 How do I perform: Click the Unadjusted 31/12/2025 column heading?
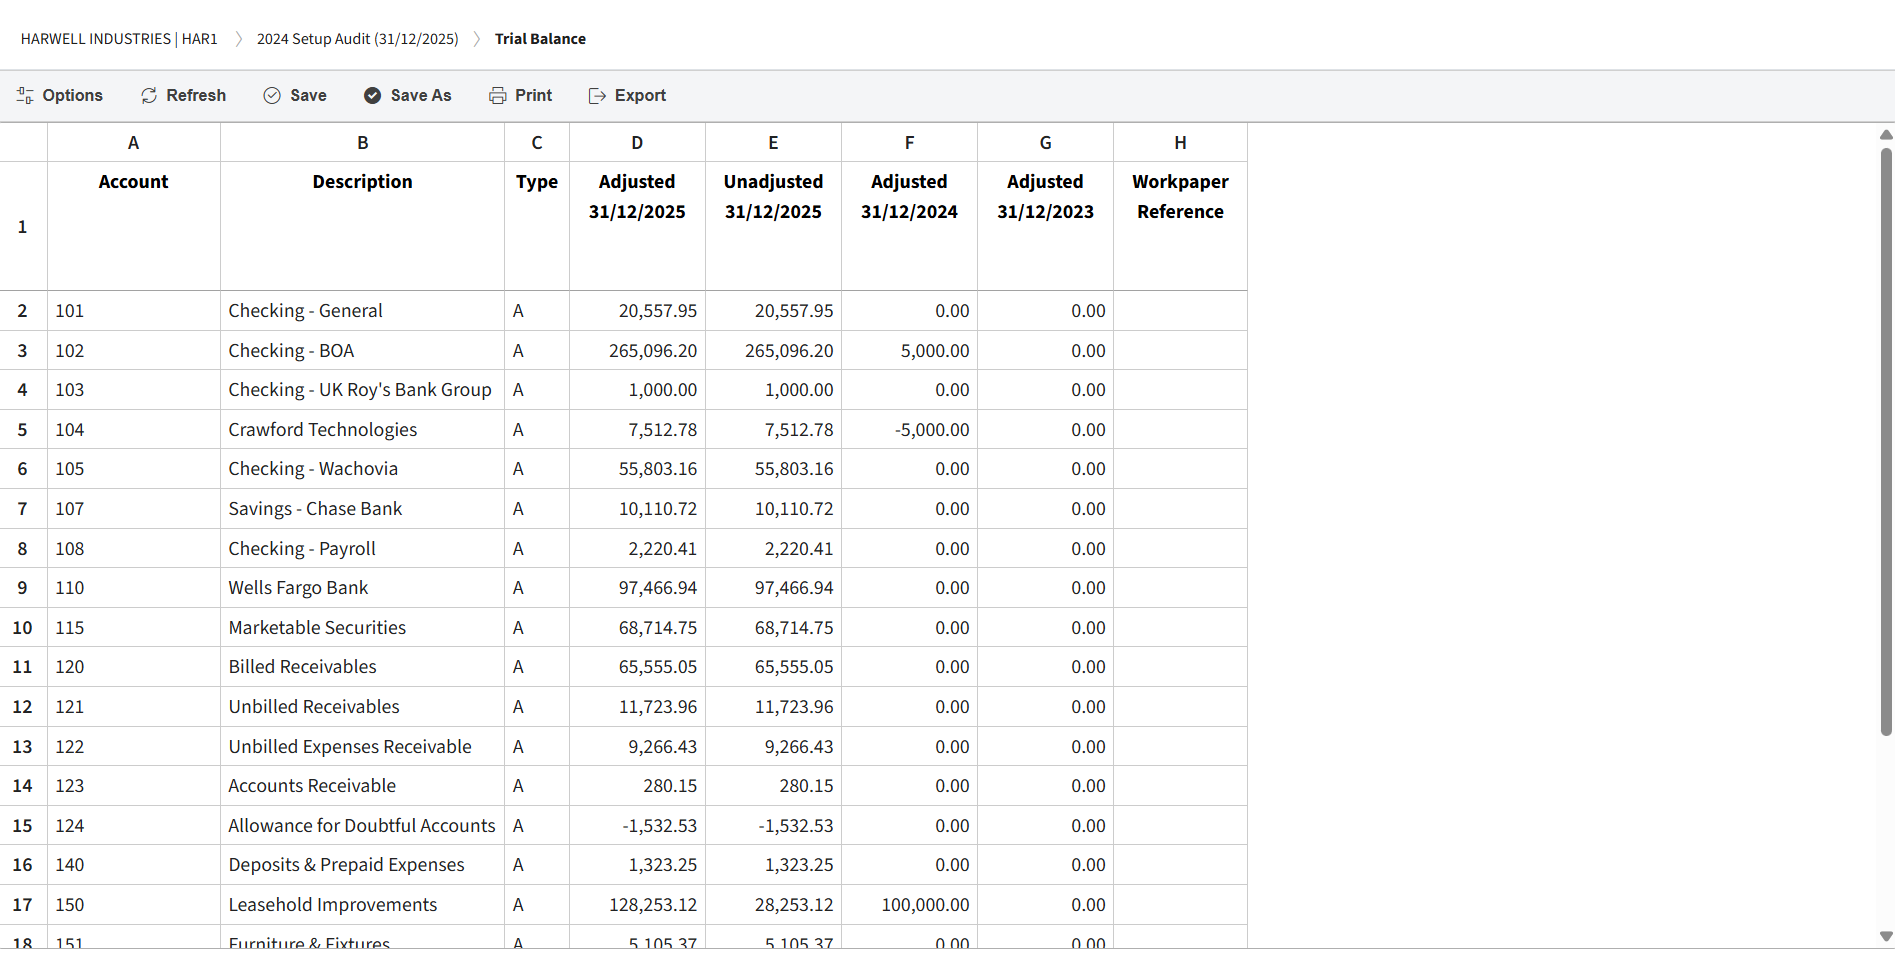pyautogui.click(x=773, y=197)
